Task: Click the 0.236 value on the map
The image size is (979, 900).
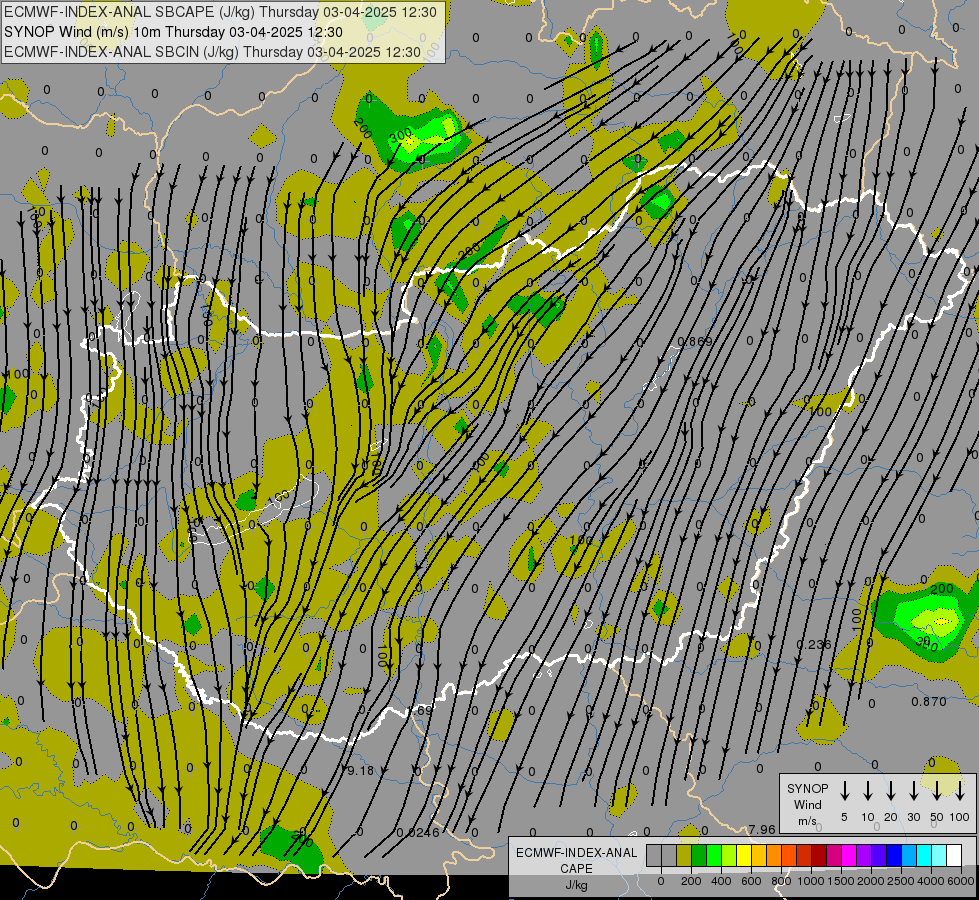Action: 814,645
